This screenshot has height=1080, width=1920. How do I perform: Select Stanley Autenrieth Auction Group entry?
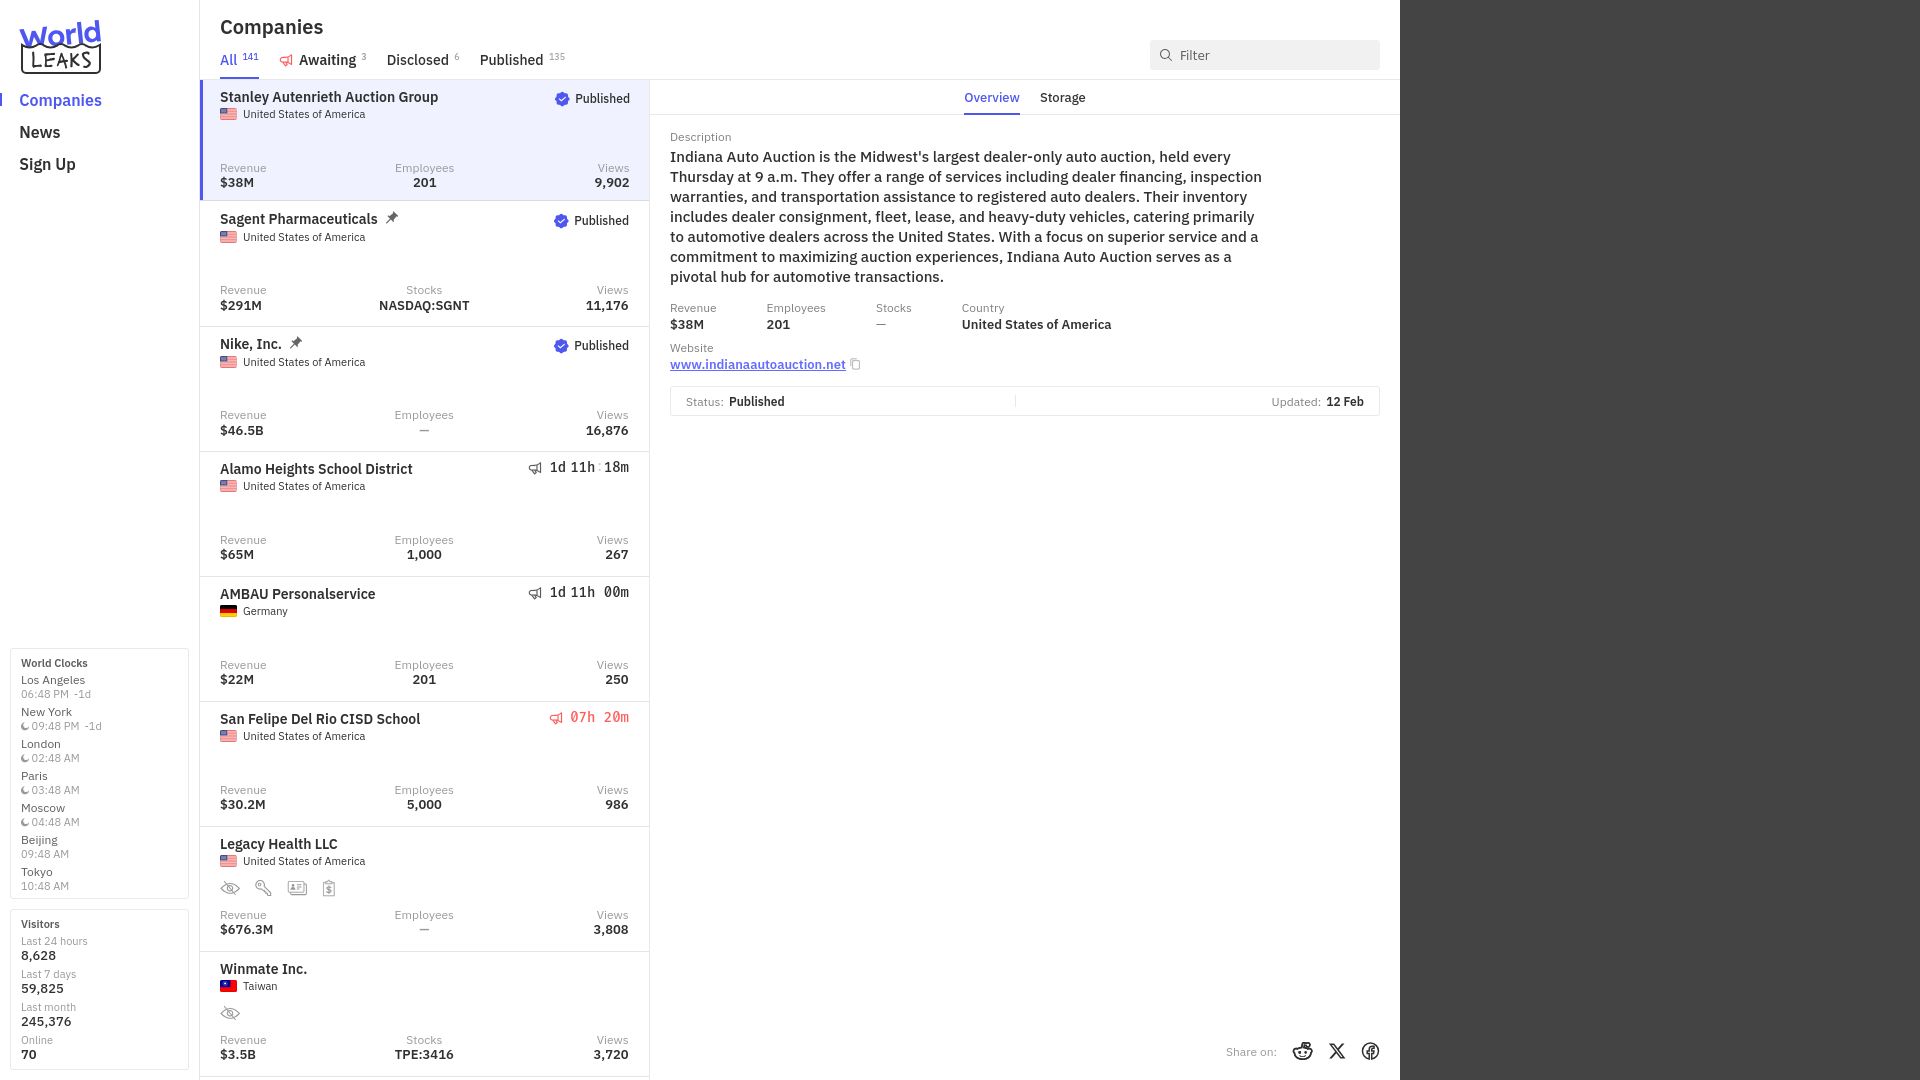424,140
